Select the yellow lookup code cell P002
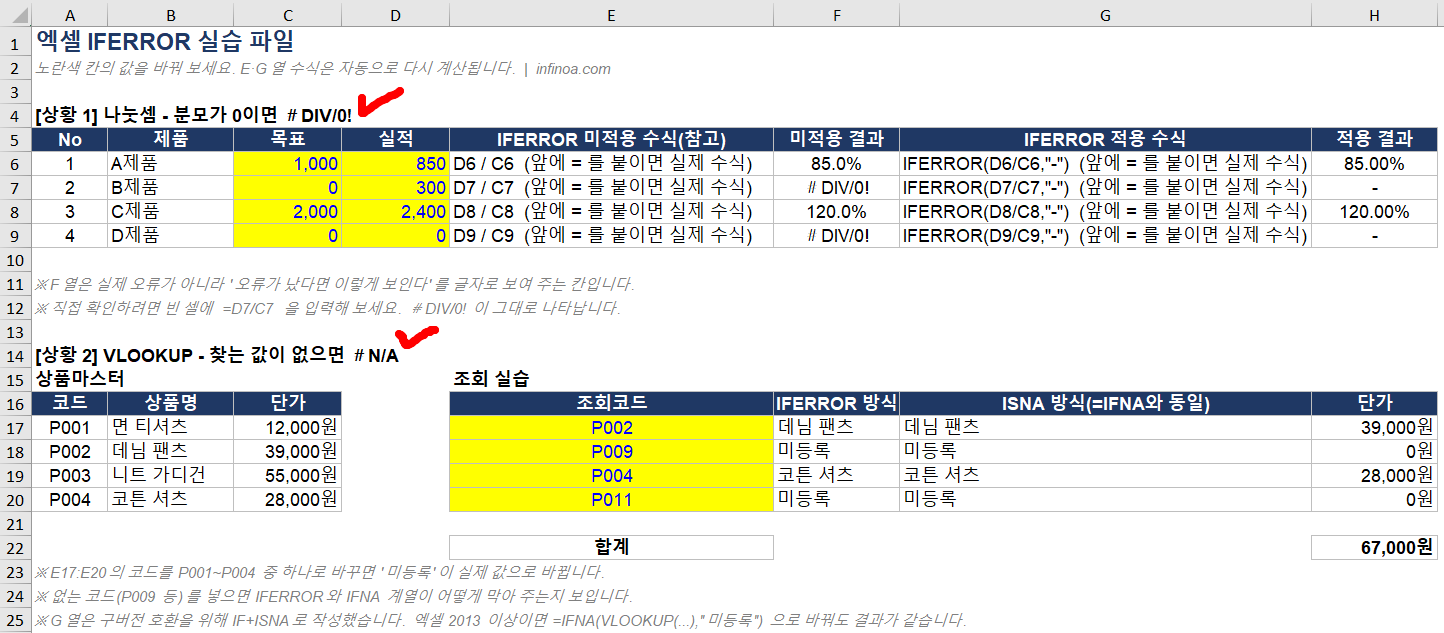The width and height of the screenshot is (1444, 633). [611, 427]
